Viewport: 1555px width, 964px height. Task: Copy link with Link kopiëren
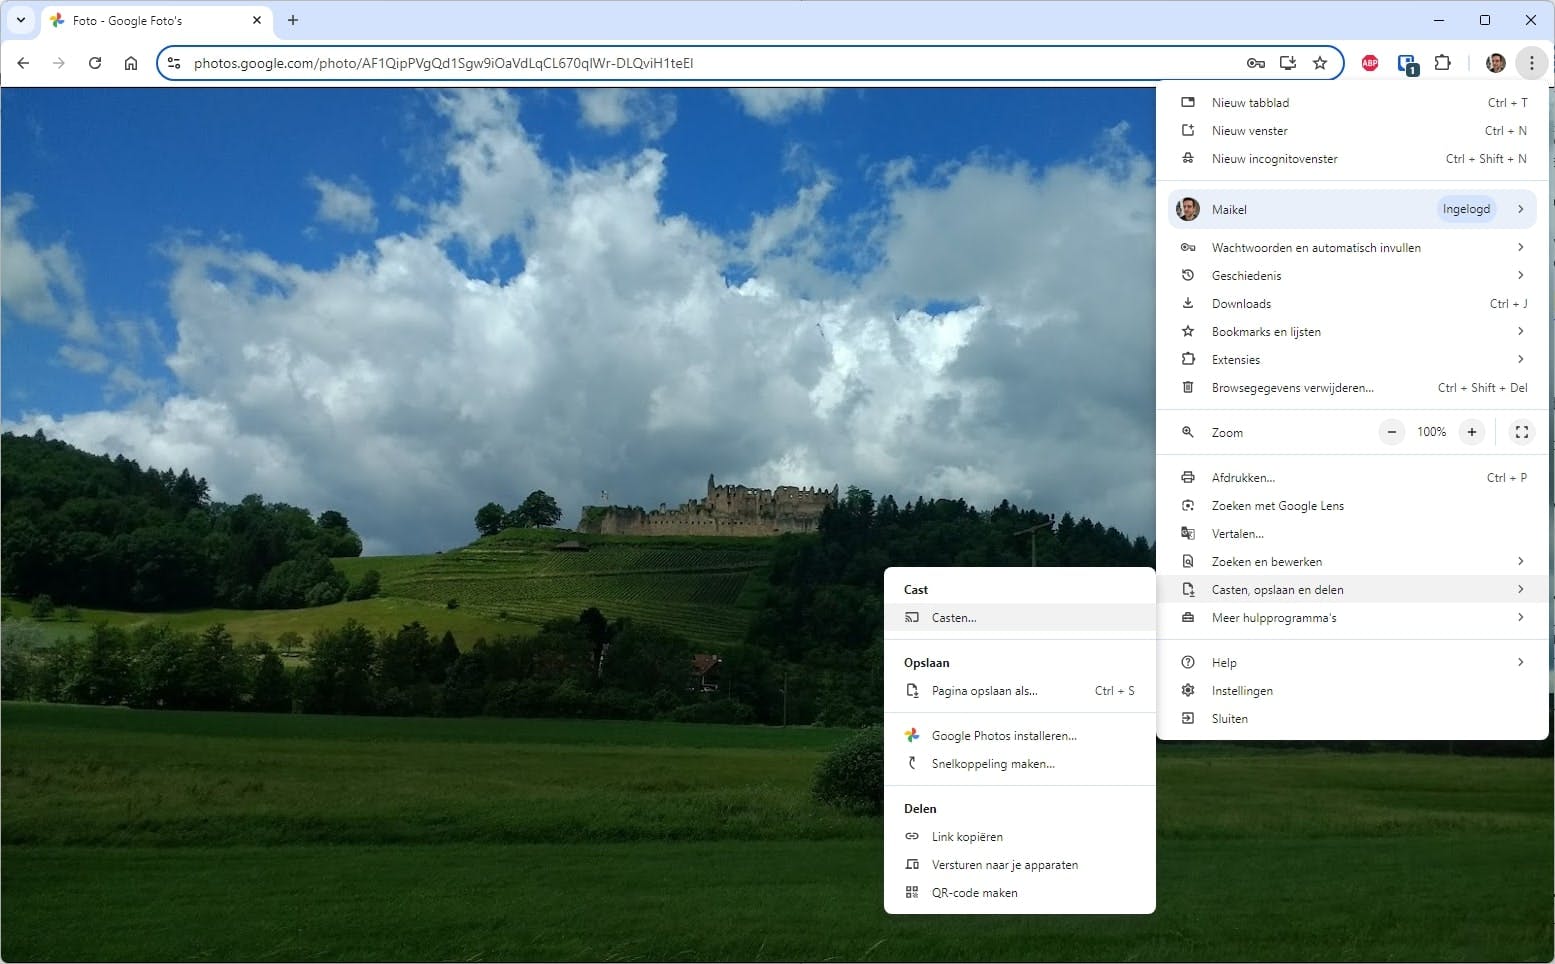click(1020, 836)
